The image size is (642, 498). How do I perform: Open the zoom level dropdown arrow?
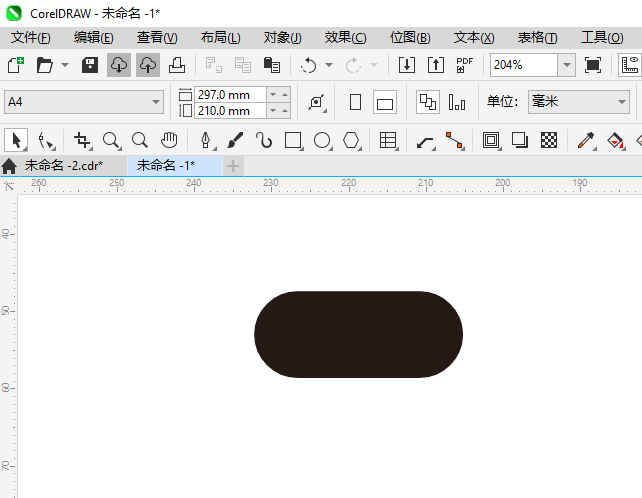(x=567, y=65)
